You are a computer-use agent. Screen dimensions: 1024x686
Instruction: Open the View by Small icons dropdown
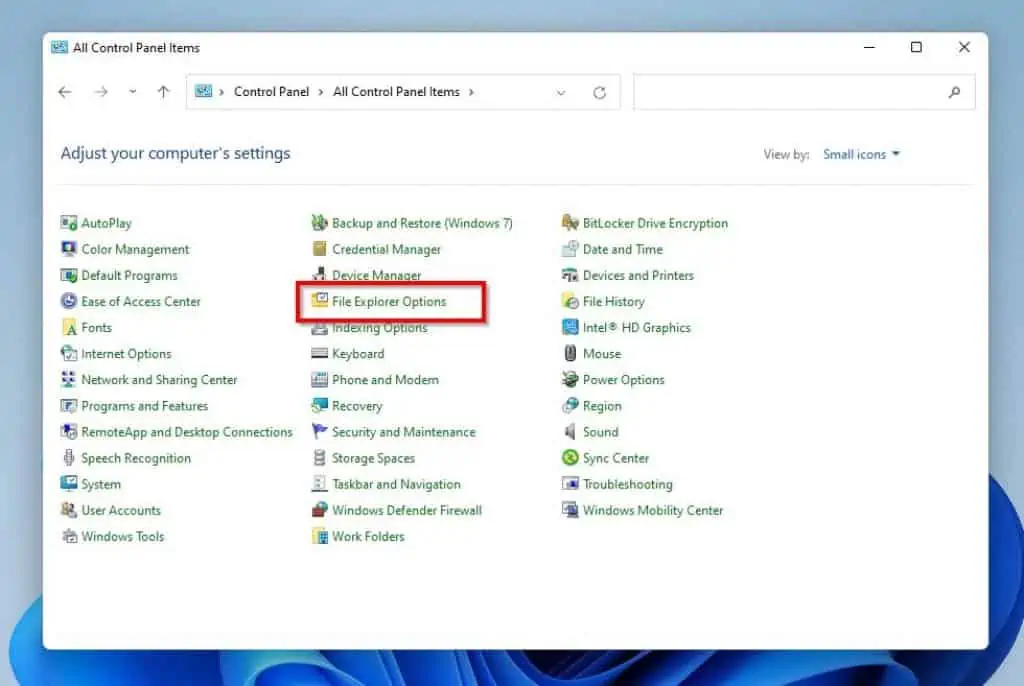click(x=861, y=155)
